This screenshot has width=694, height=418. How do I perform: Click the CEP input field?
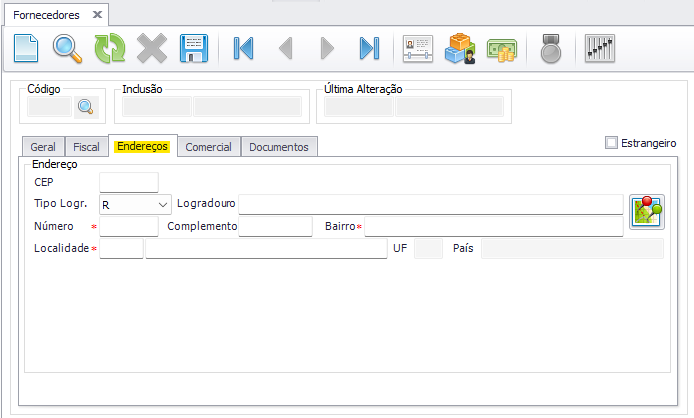[129, 182]
